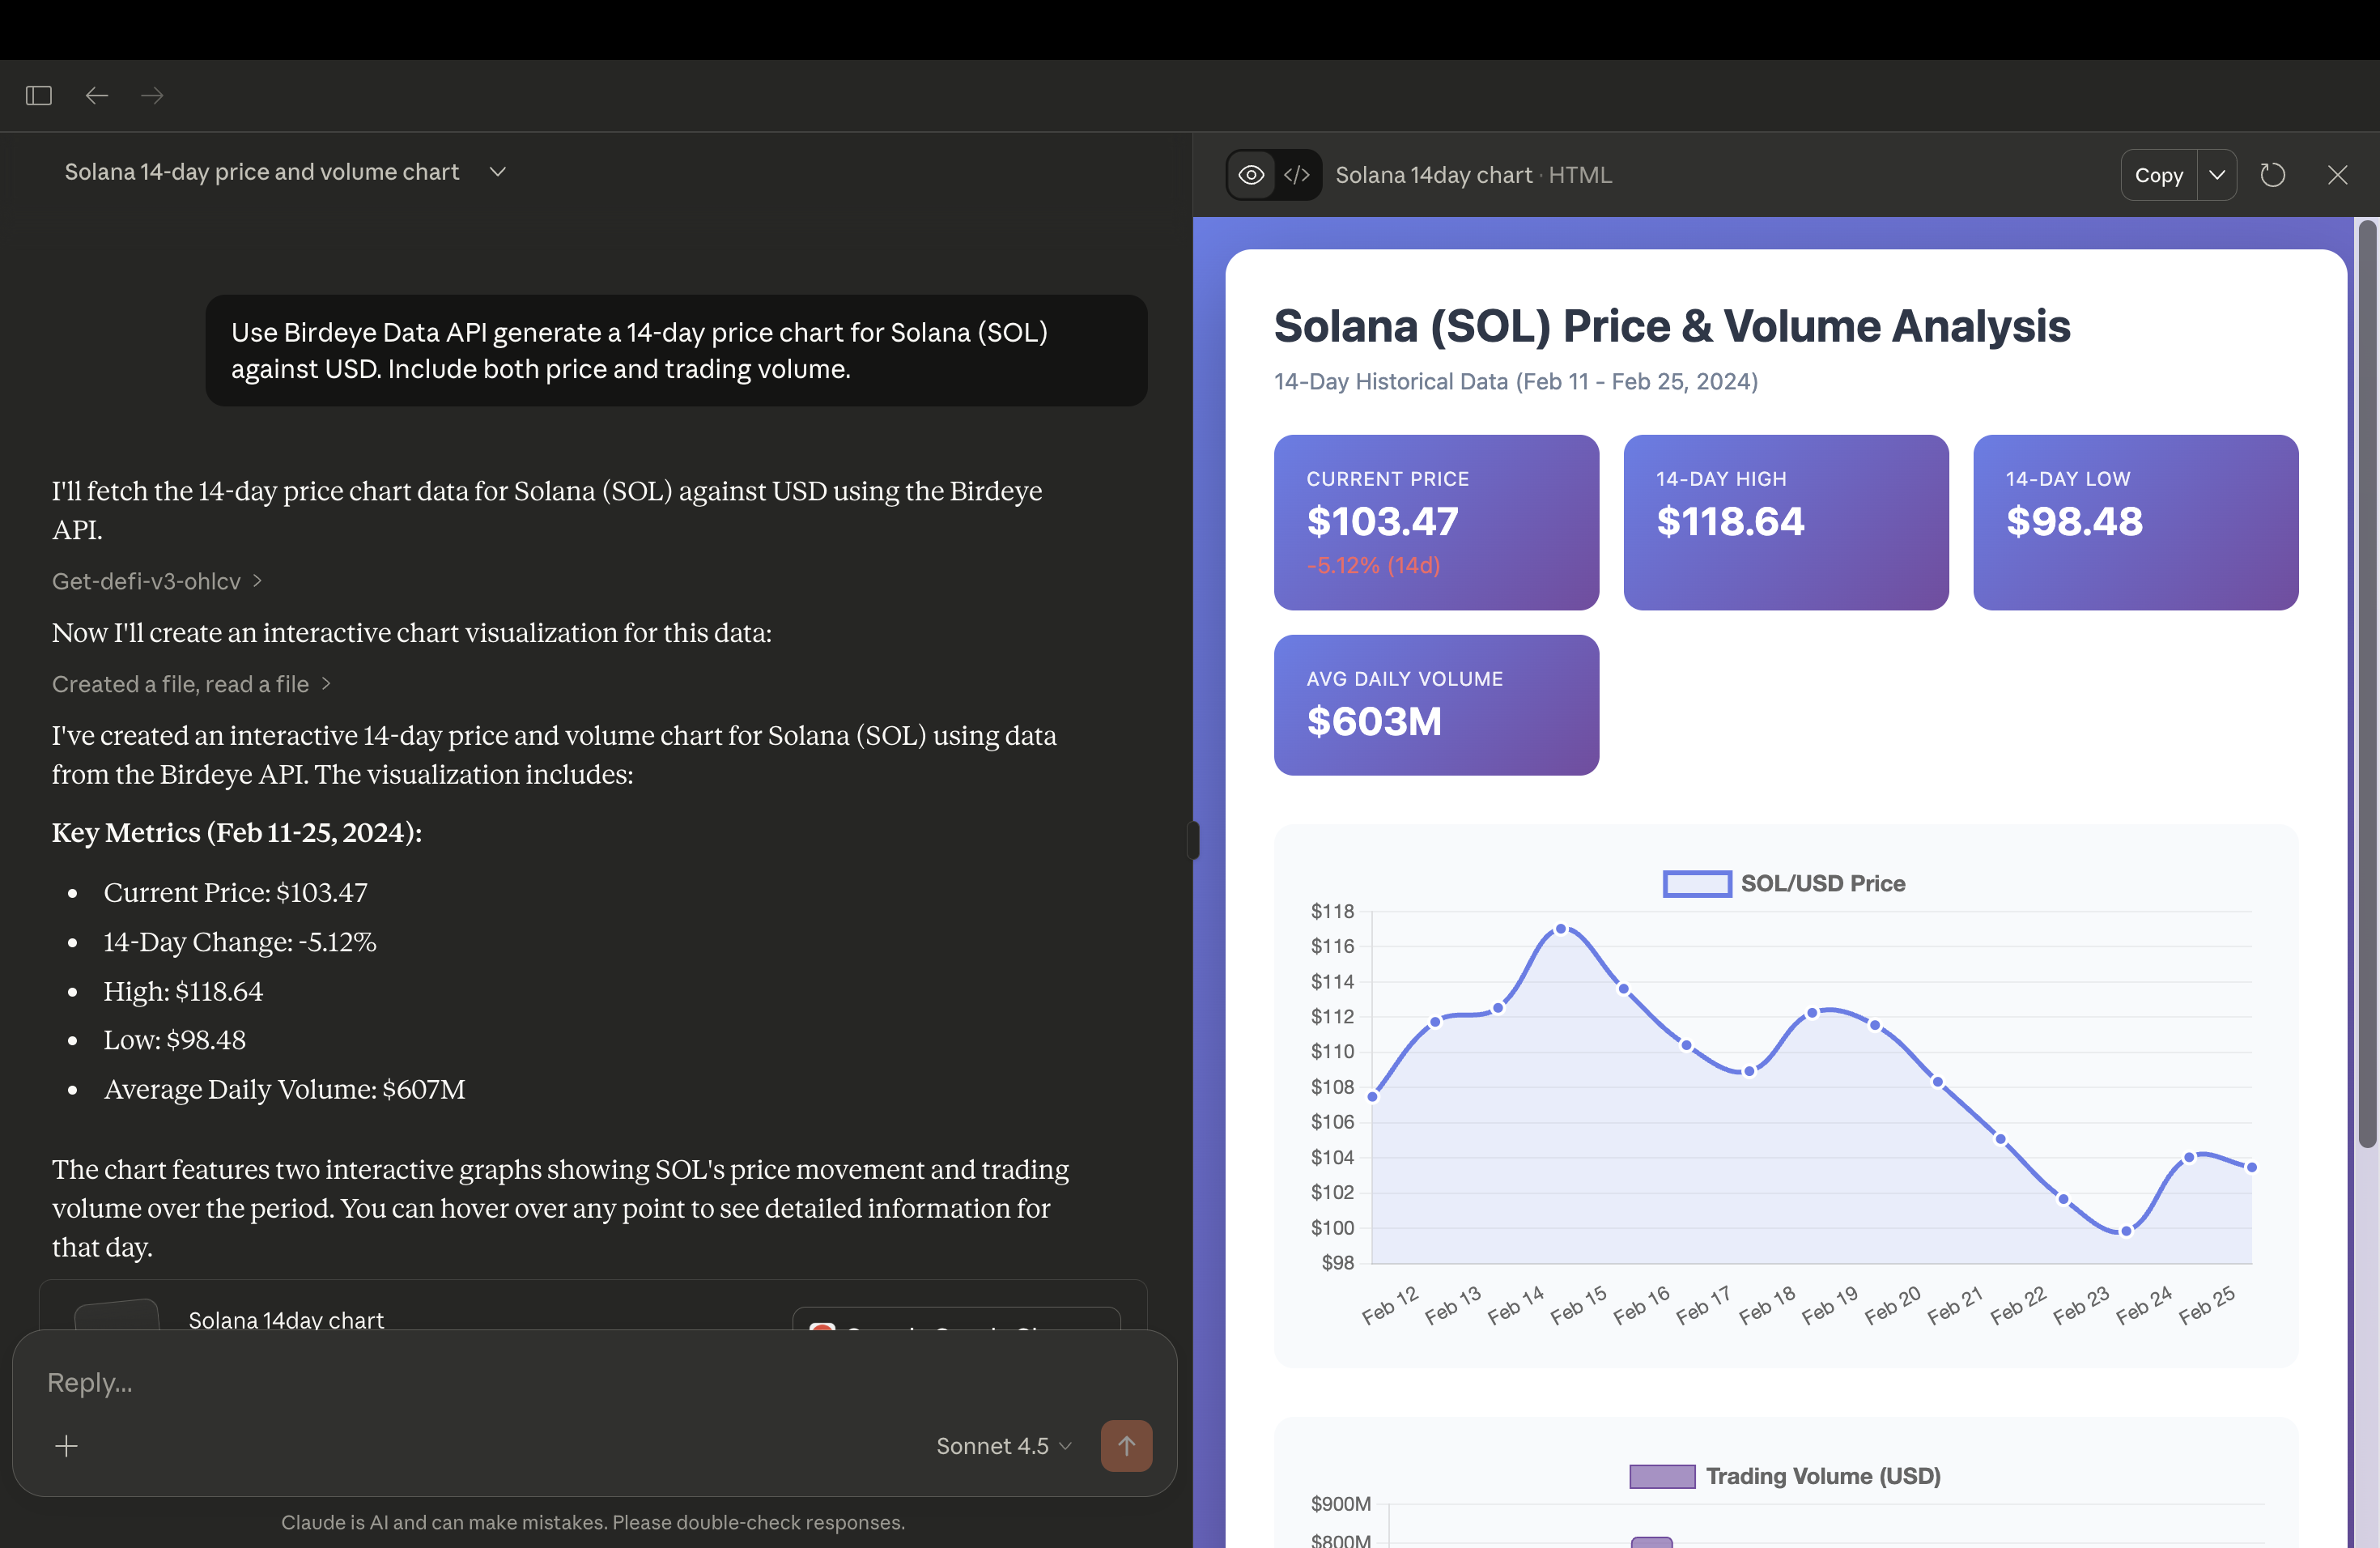Toggle Trading Volume legend swatch
The width and height of the screenshot is (2380, 1548).
(1661, 1476)
